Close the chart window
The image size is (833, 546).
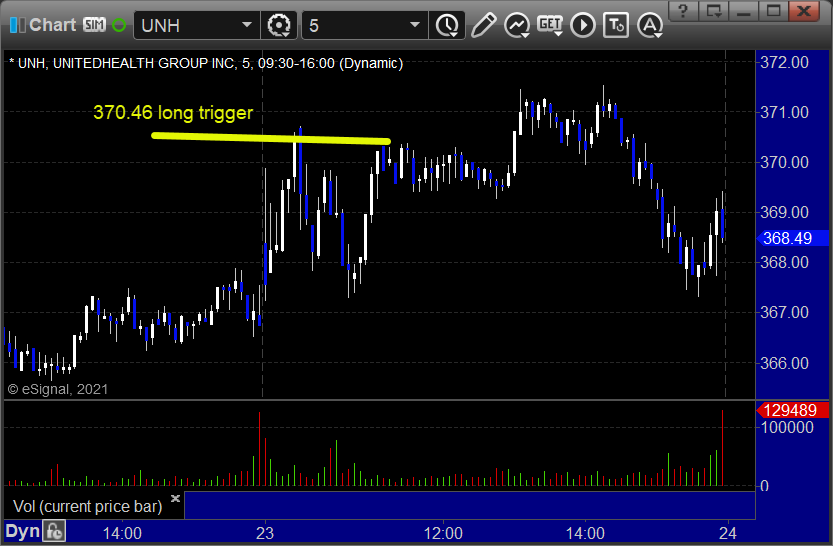804,11
